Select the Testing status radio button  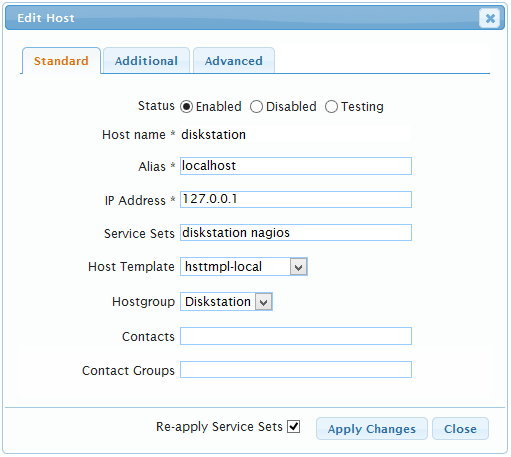pyautogui.click(x=331, y=107)
